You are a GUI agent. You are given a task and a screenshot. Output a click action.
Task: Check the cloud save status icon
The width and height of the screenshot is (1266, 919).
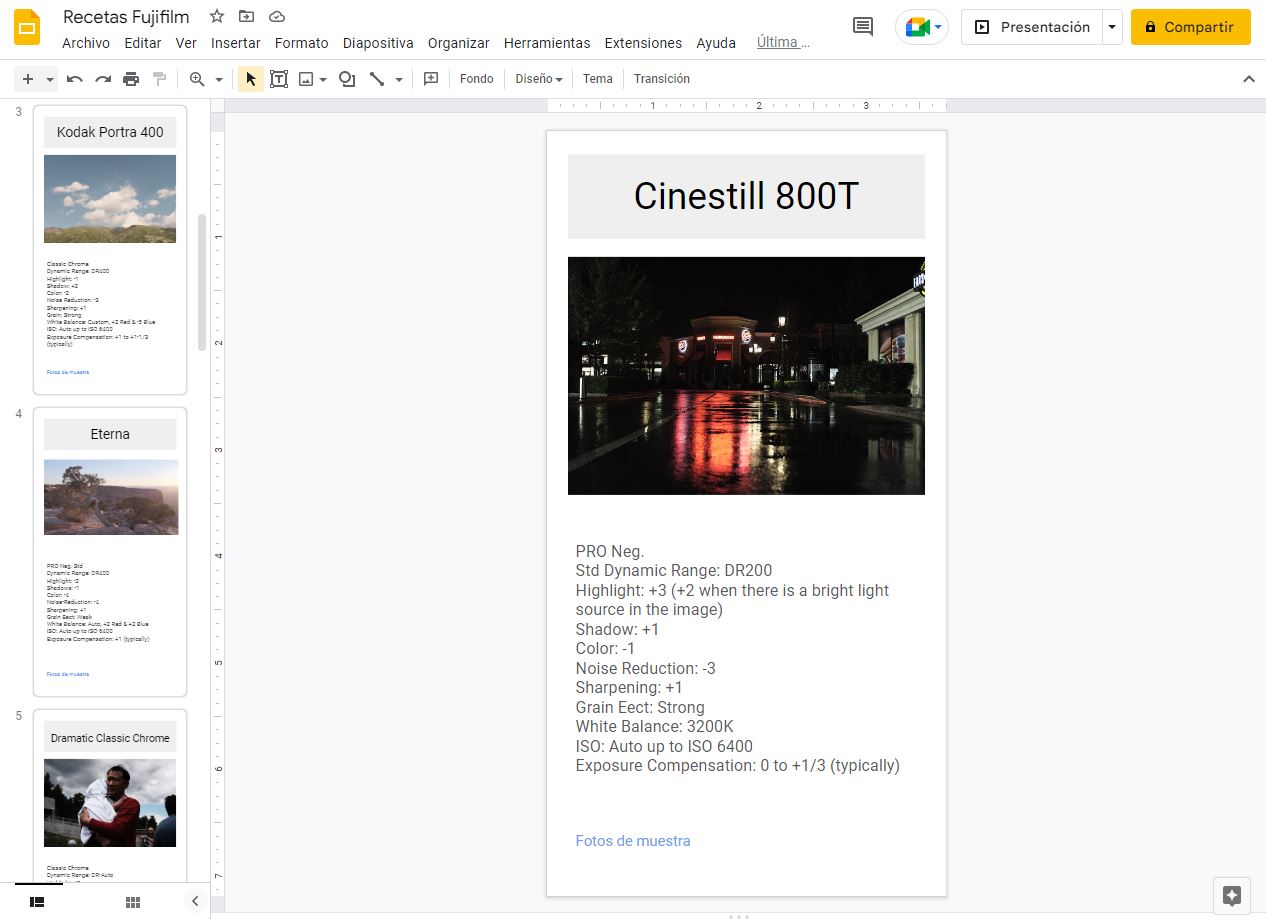(277, 16)
